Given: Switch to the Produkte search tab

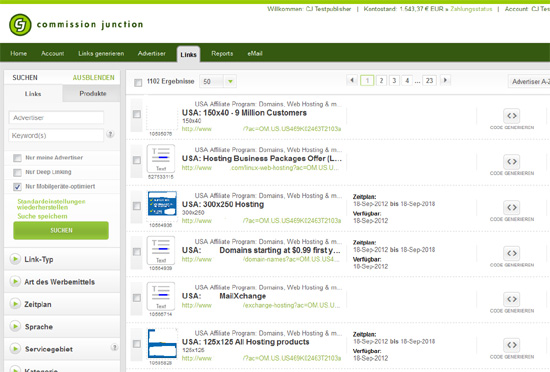Looking at the screenshot, I should tap(93, 93).
